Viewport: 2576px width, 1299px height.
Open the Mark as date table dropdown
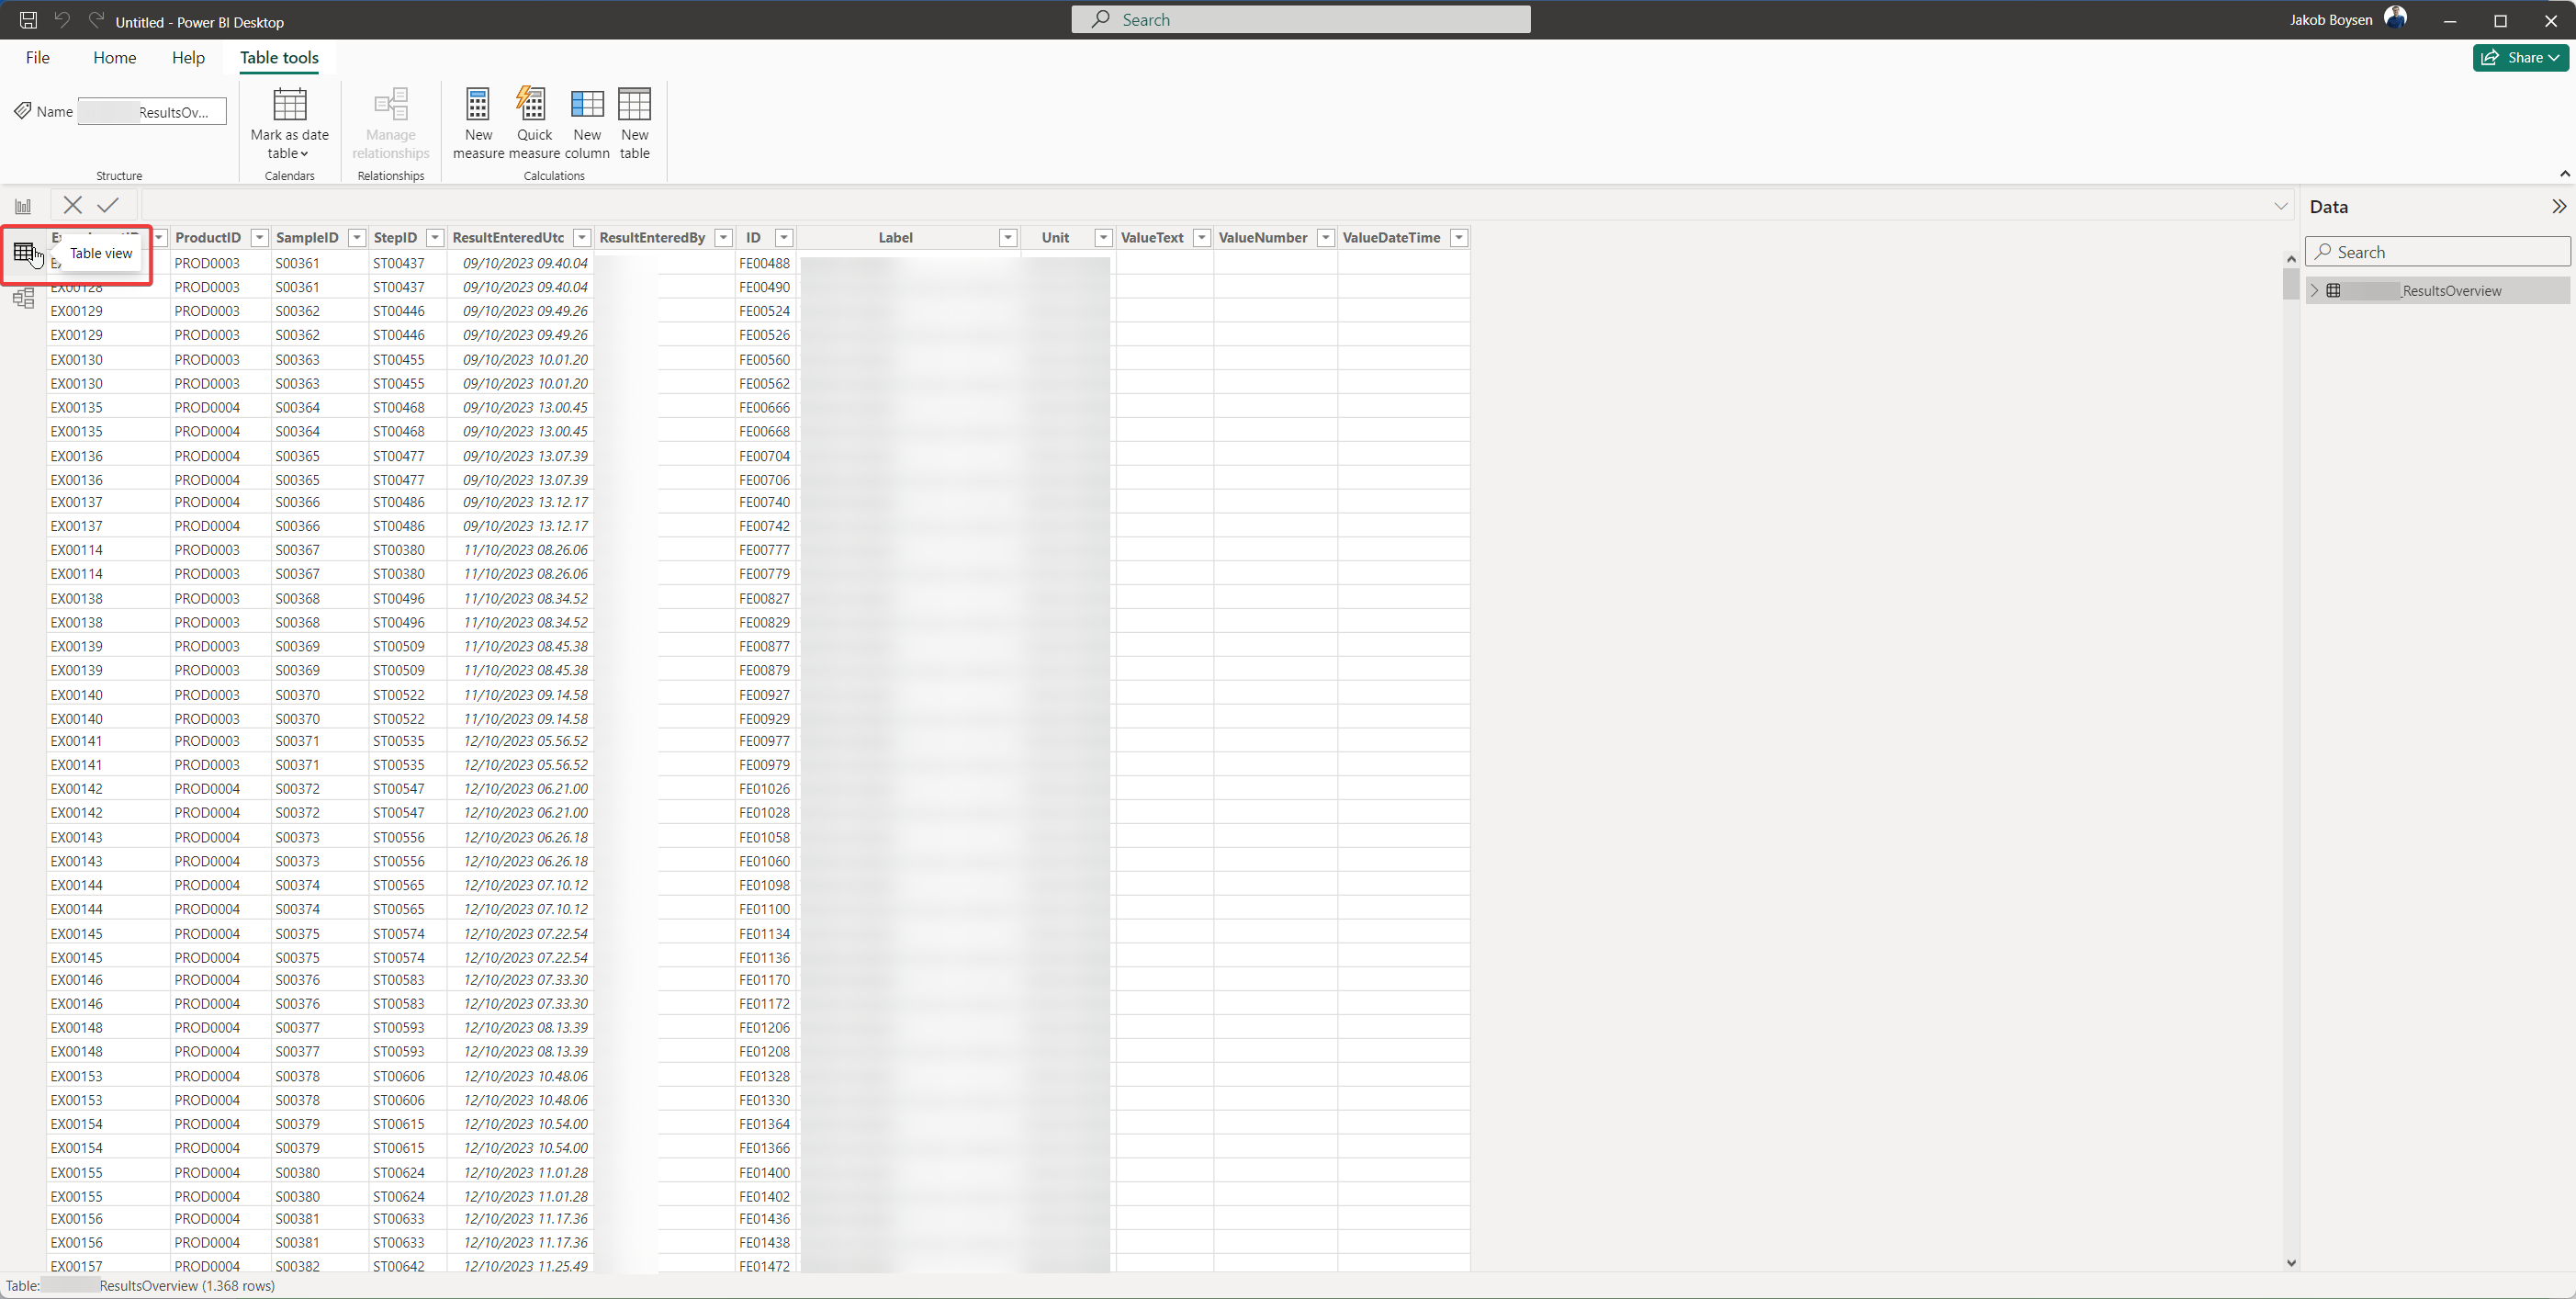pos(289,143)
